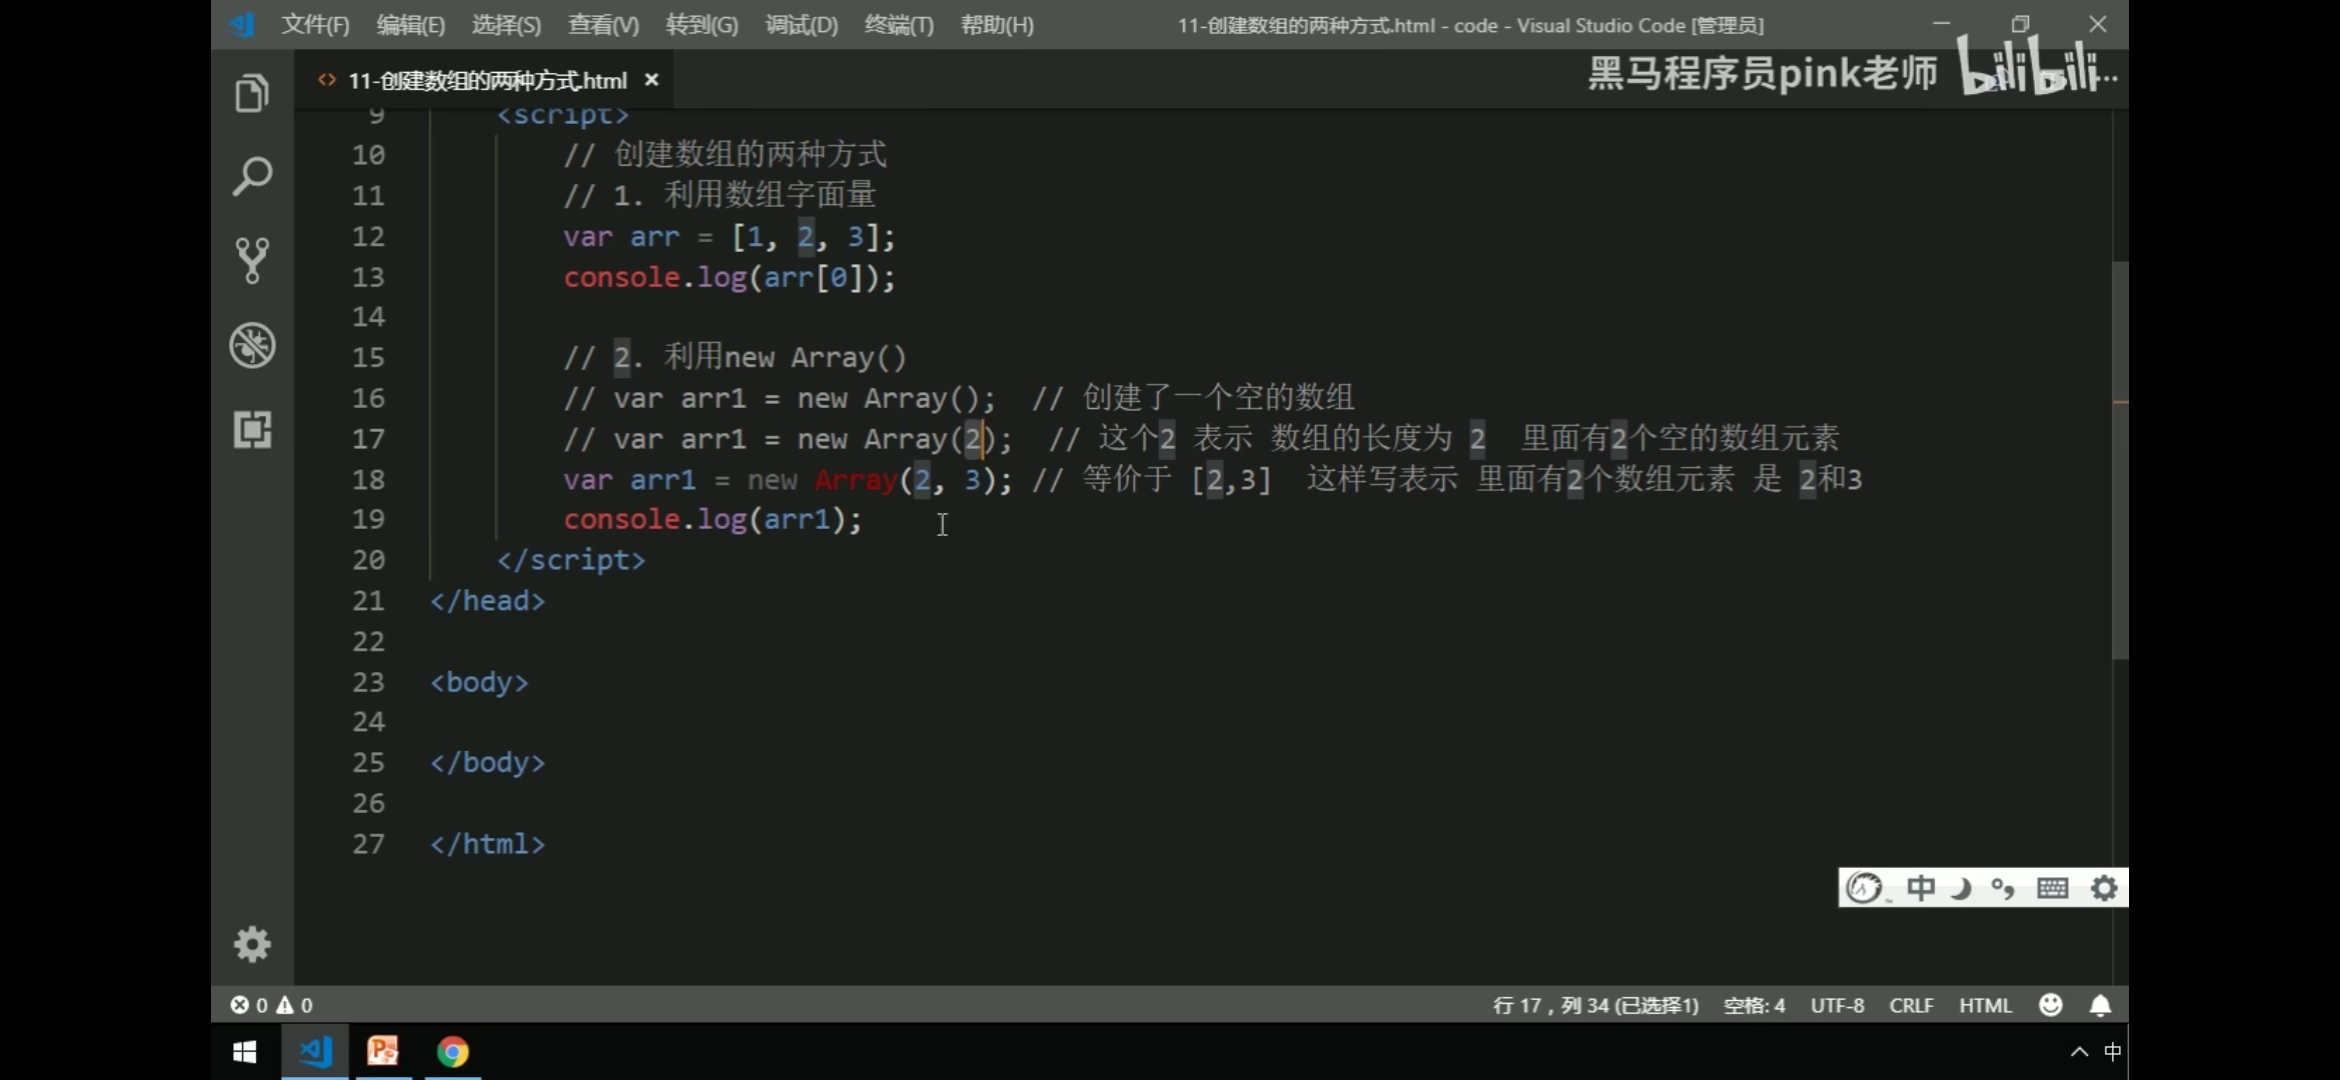Change indentation via 空格: 4

[1754, 1005]
